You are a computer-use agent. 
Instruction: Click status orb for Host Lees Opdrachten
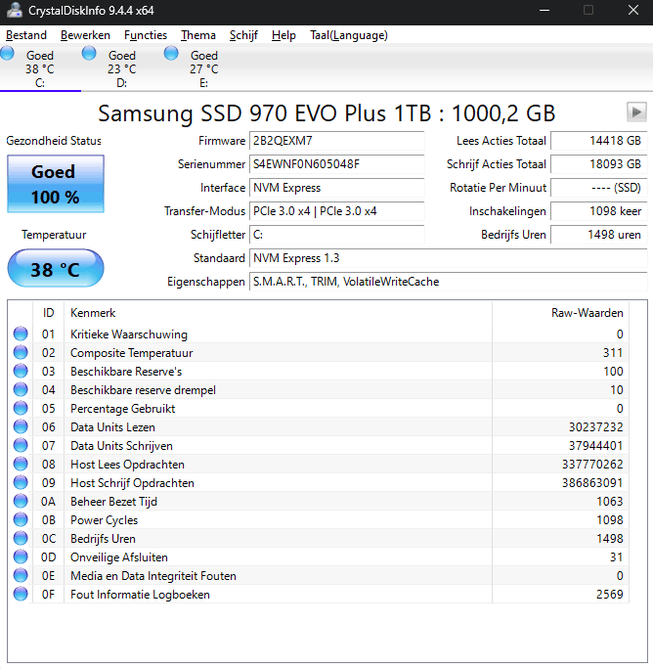pyautogui.click(x=20, y=464)
